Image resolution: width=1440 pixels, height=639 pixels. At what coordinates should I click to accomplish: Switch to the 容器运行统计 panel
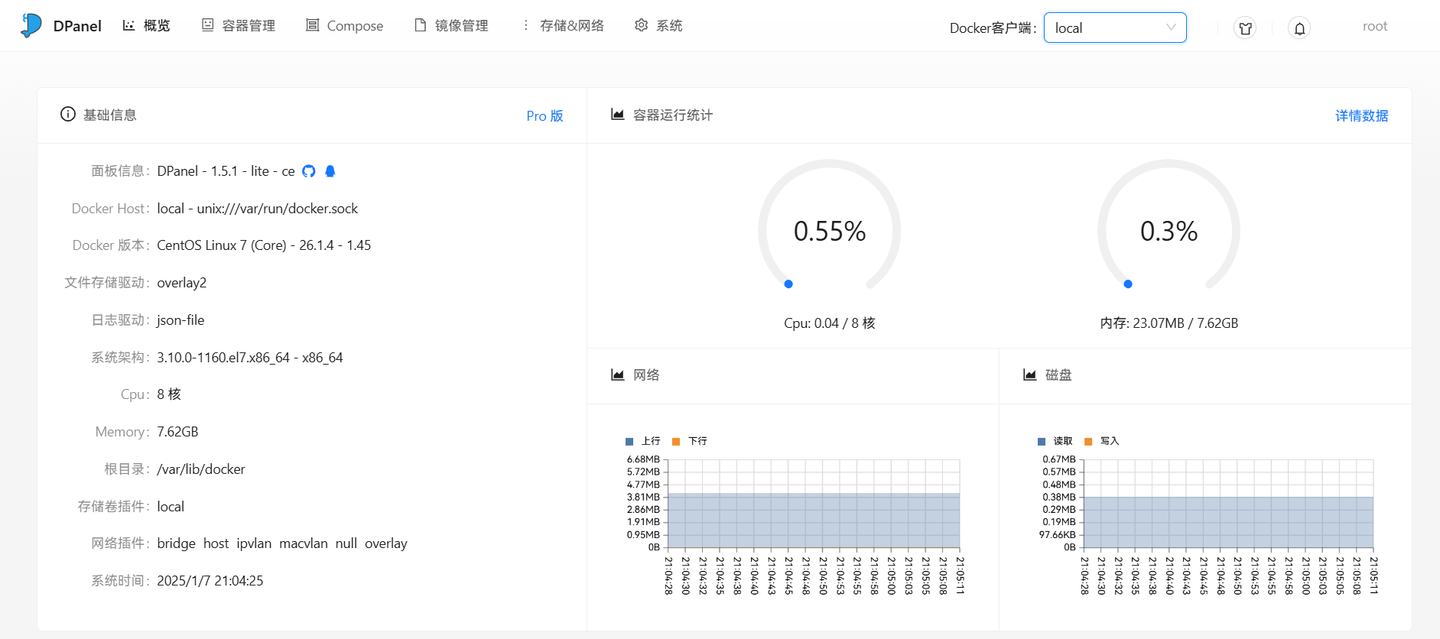pyautogui.click(x=675, y=114)
